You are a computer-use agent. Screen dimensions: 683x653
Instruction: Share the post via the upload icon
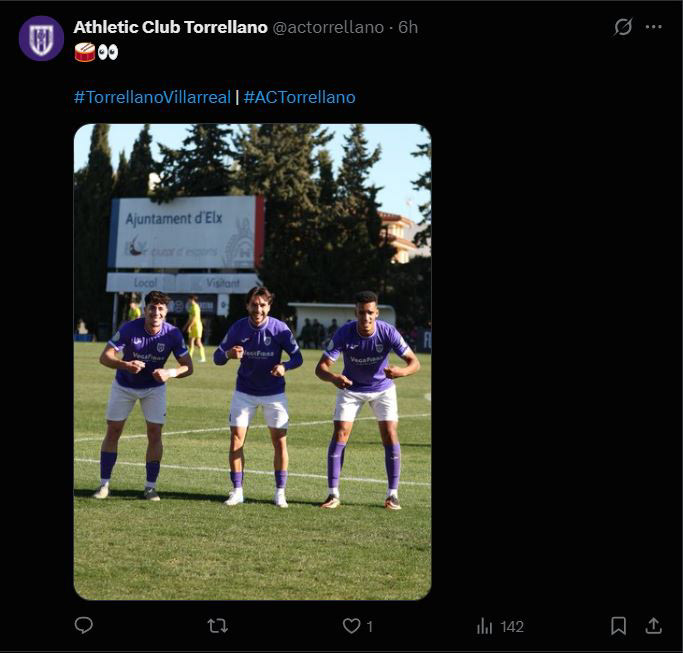click(x=653, y=626)
